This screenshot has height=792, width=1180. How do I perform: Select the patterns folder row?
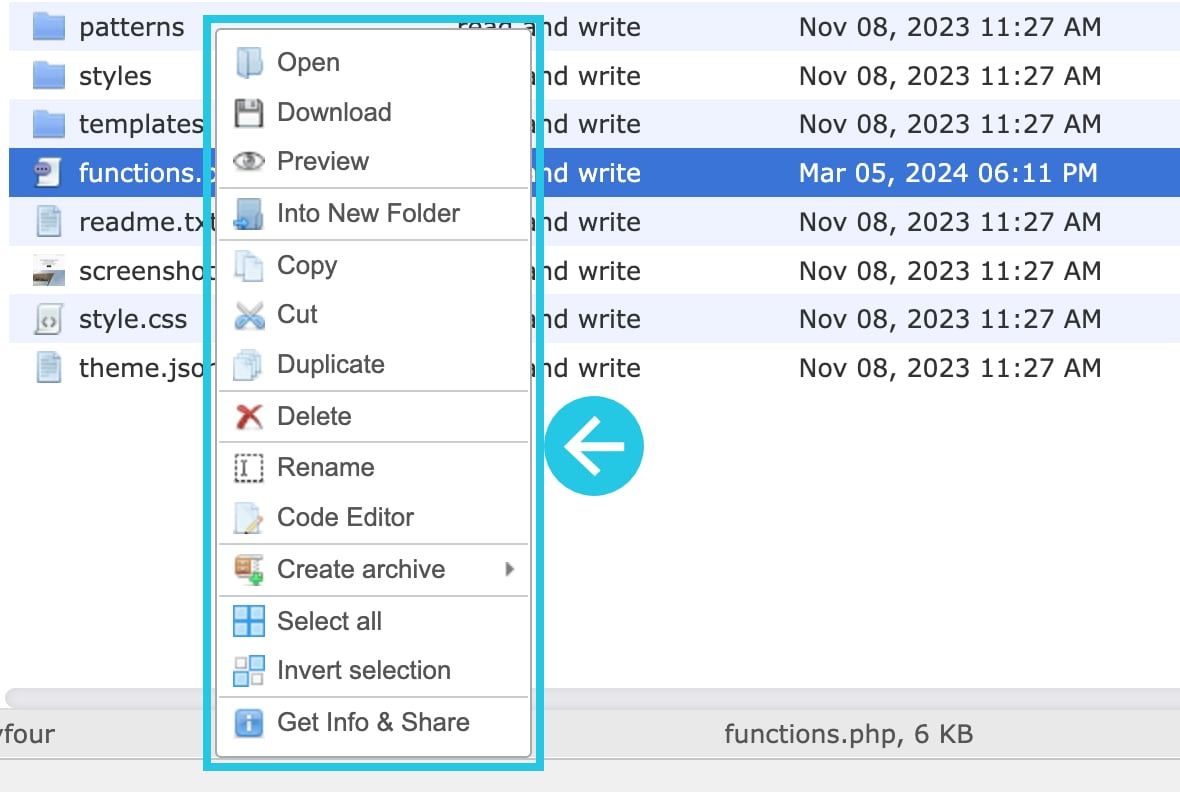[106, 27]
